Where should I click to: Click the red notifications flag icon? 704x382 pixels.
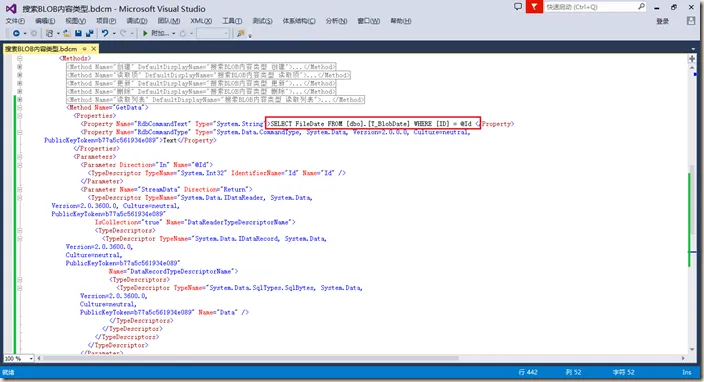pyautogui.click(x=534, y=7)
